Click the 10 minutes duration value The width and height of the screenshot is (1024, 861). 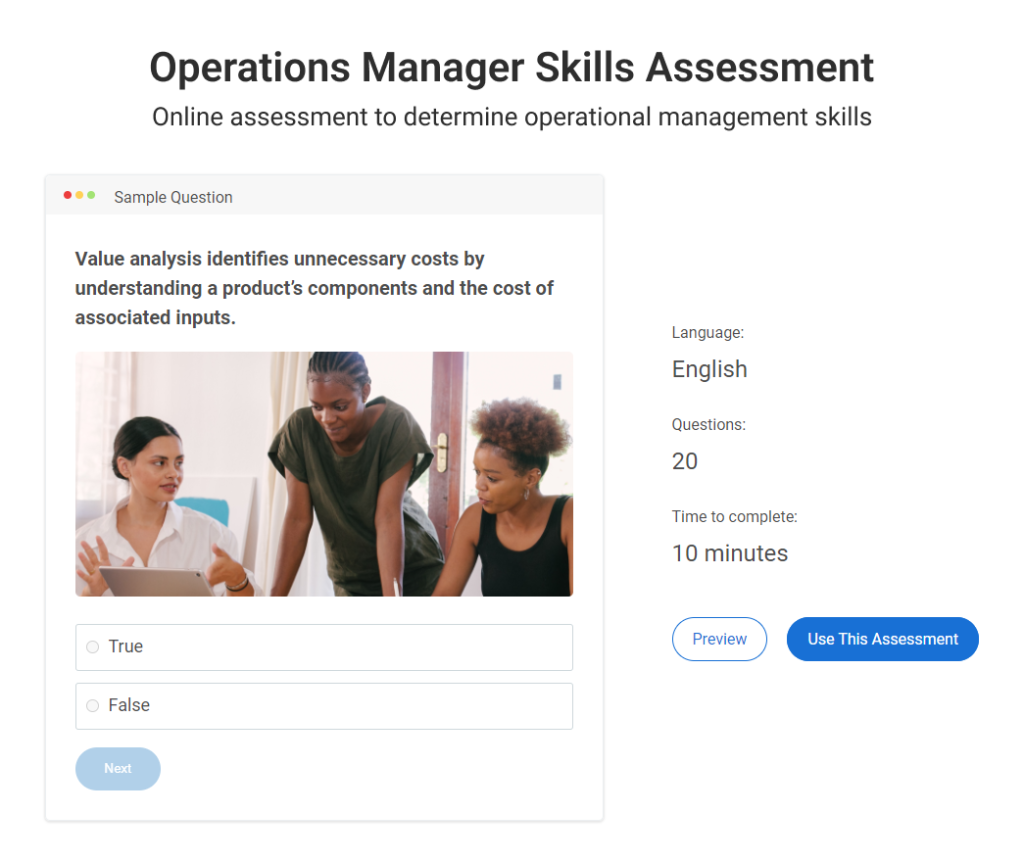[x=729, y=553]
